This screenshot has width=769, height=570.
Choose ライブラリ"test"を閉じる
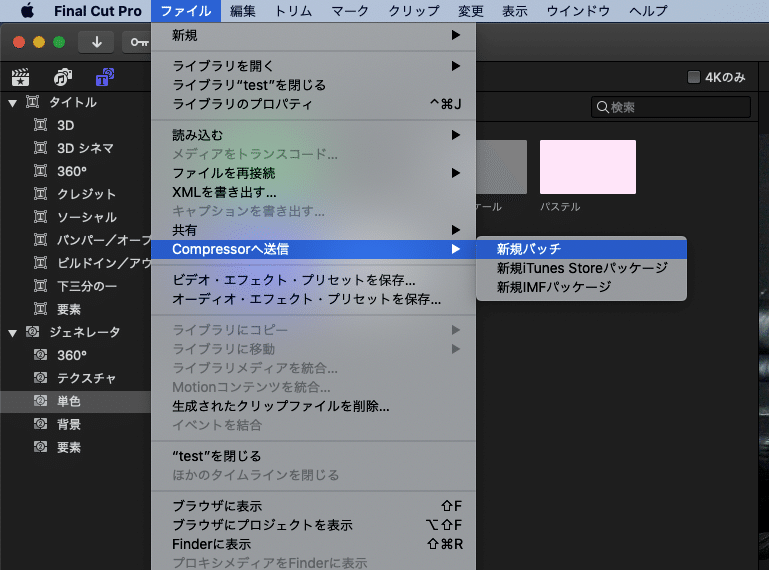click(x=313, y=85)
